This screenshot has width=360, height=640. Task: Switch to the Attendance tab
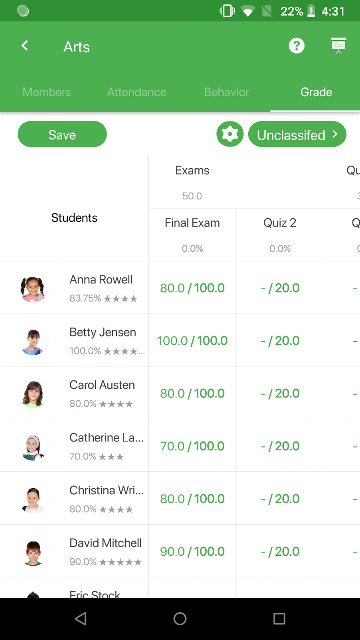click(137, 92)
